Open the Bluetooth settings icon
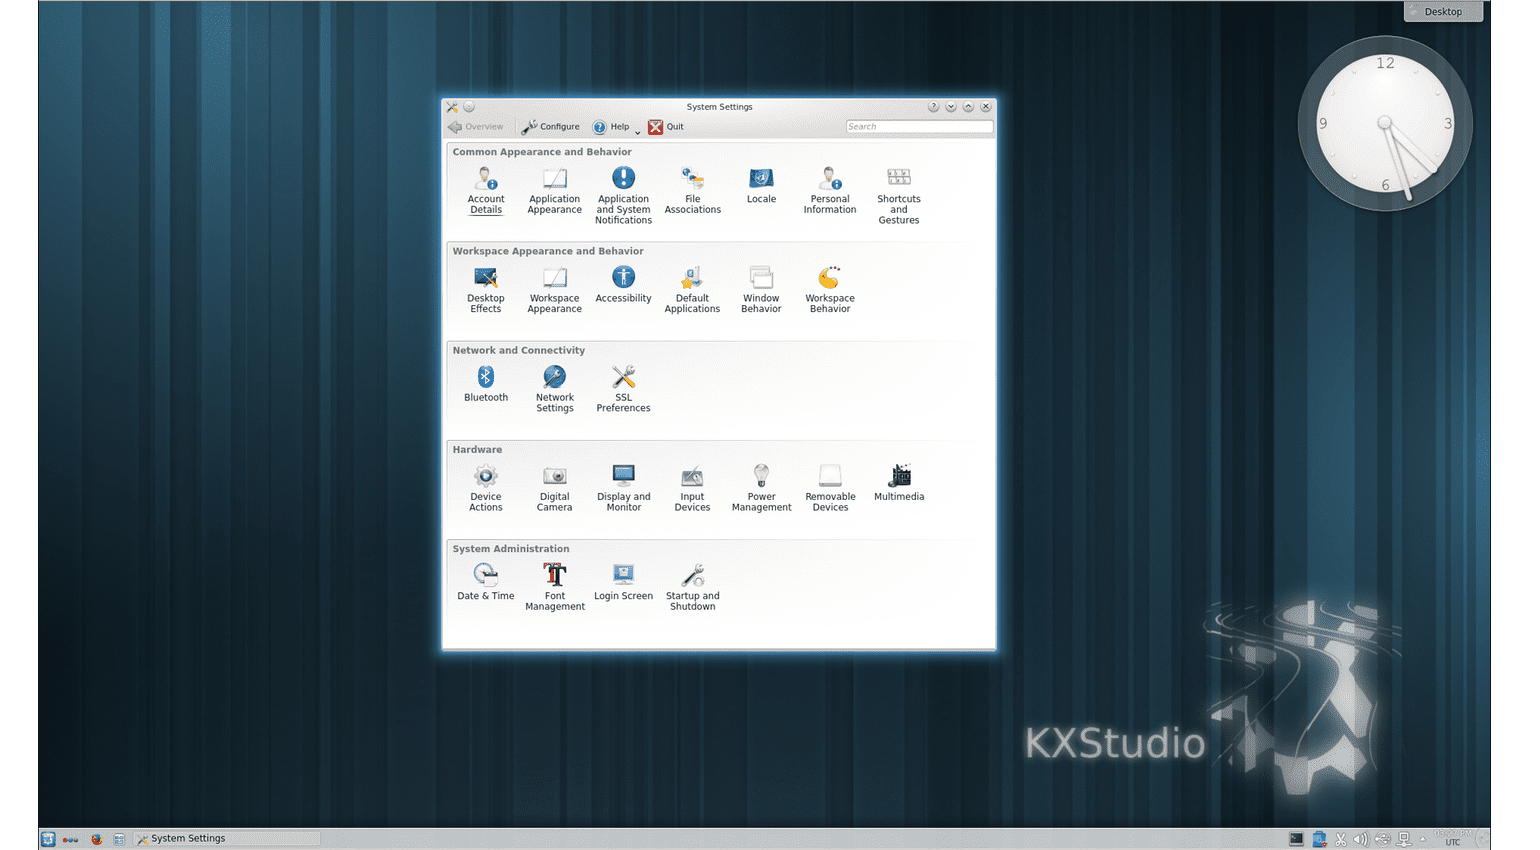Viewport: 1540px width, 850px height. 485,383
